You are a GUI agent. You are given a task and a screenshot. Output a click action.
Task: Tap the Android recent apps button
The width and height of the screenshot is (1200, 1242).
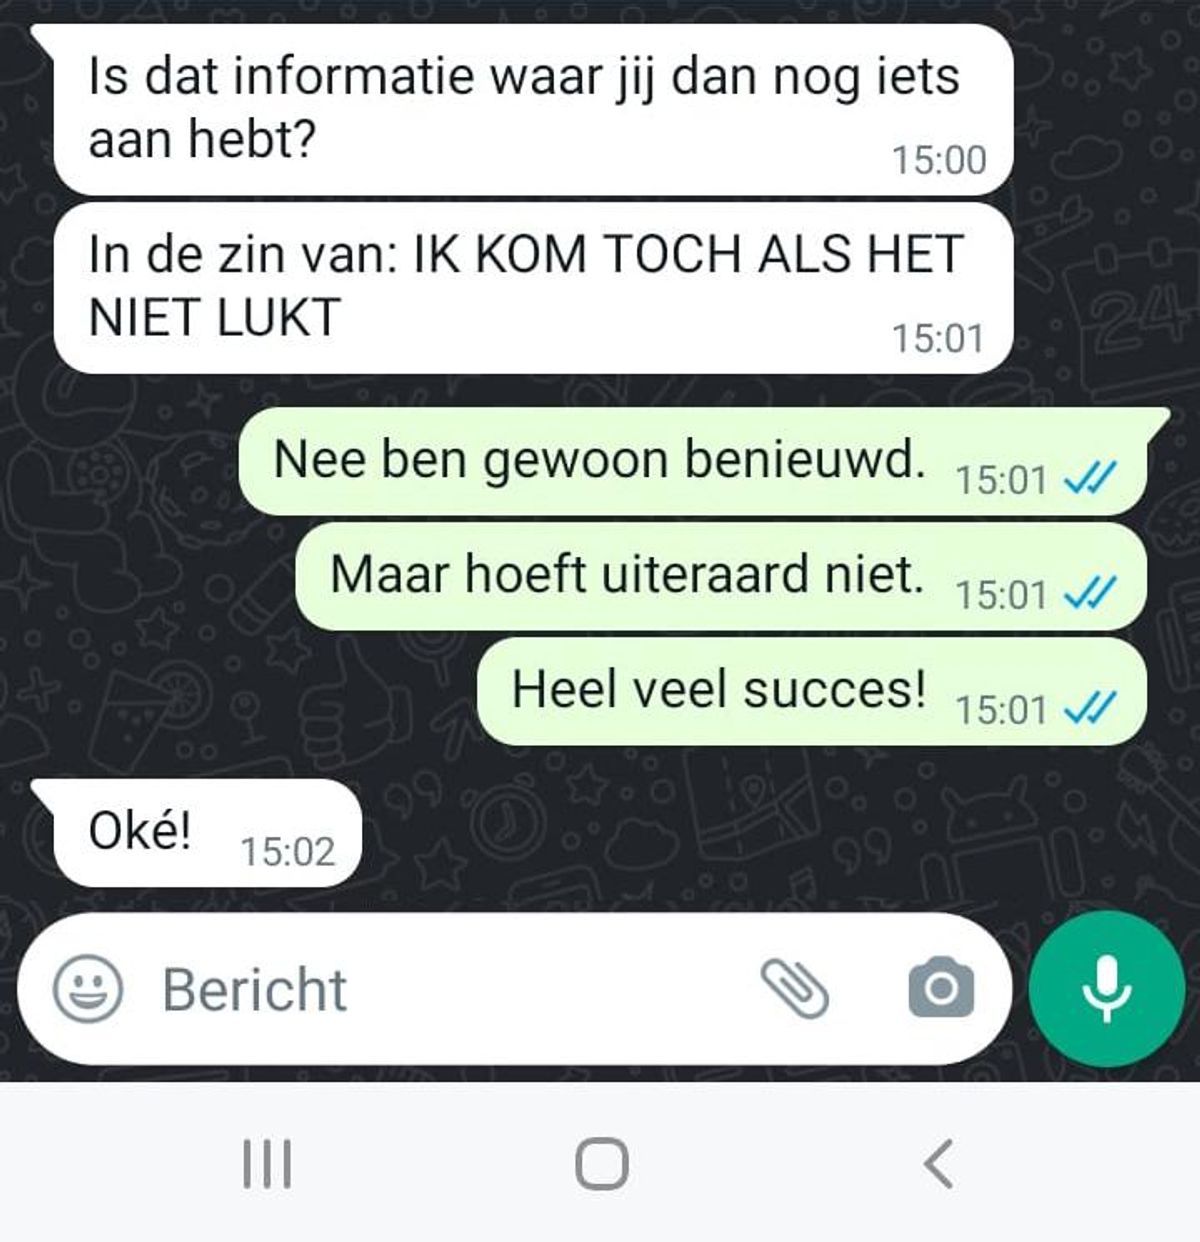267,1164
